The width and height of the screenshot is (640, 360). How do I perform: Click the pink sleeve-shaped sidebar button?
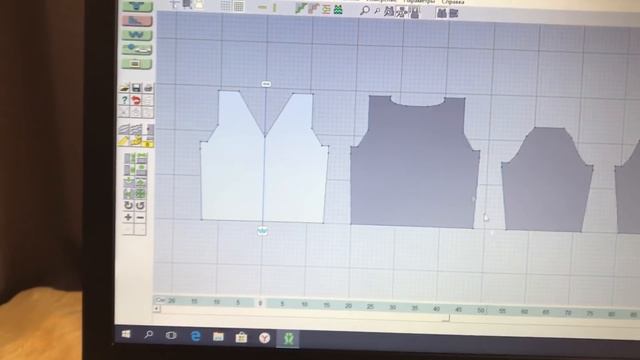point(137,20)
